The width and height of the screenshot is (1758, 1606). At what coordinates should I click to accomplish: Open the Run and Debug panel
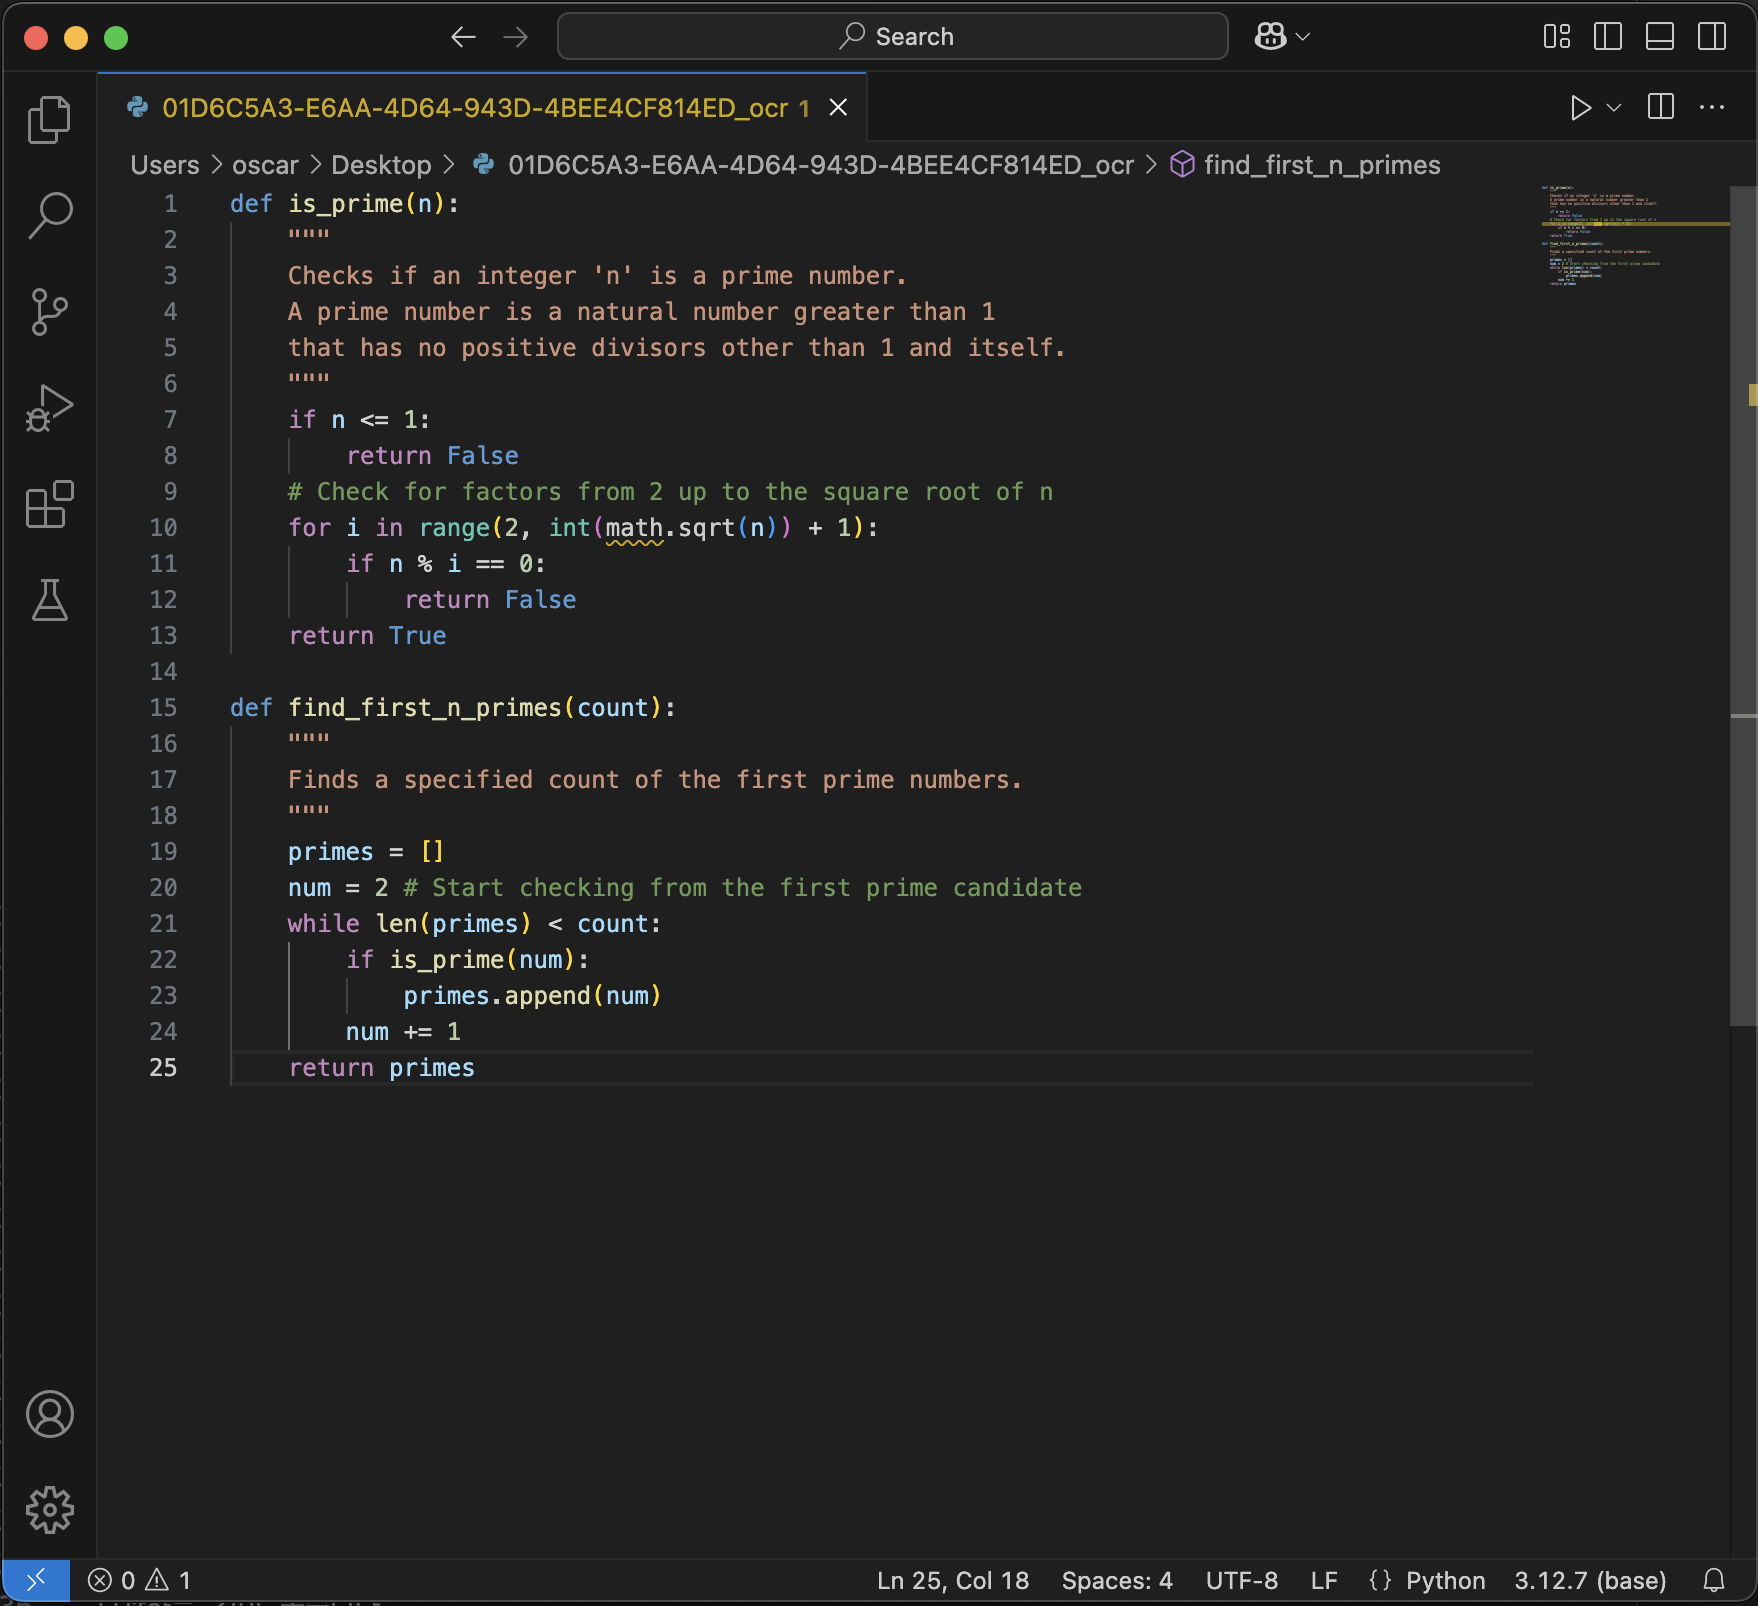pos(49,407)
